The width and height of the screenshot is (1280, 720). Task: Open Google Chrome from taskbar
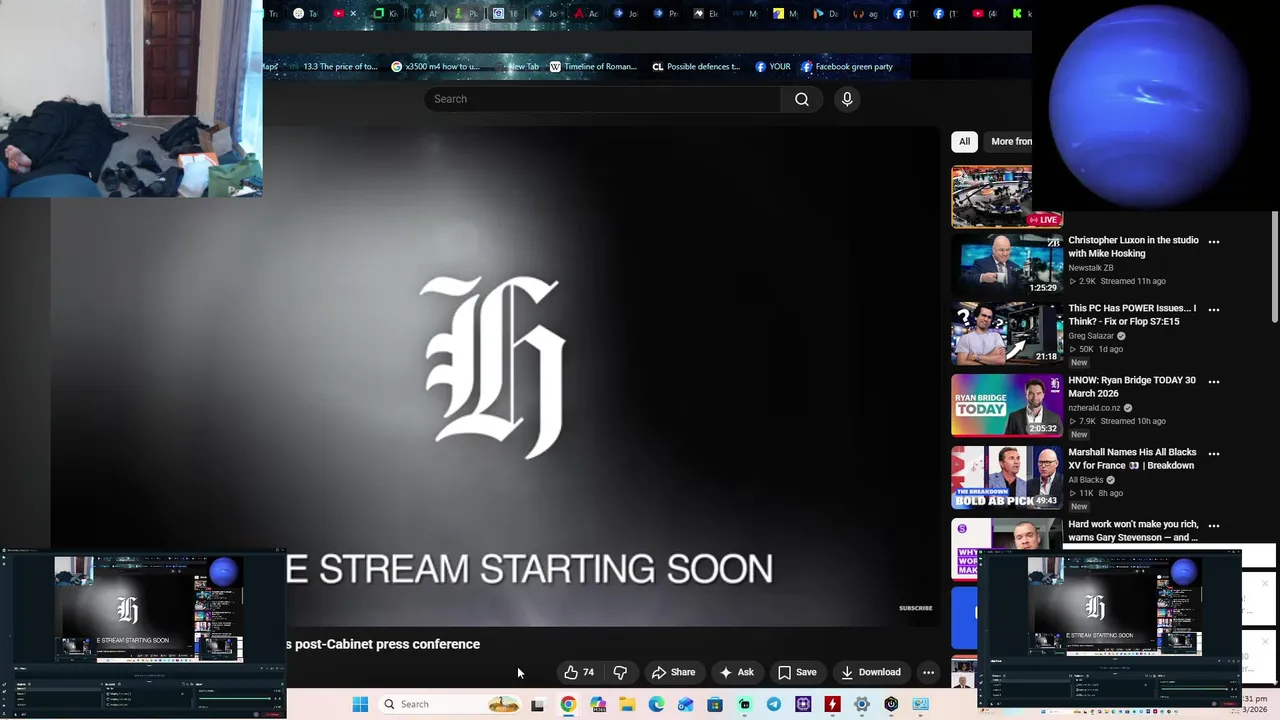tap(568, 704)
